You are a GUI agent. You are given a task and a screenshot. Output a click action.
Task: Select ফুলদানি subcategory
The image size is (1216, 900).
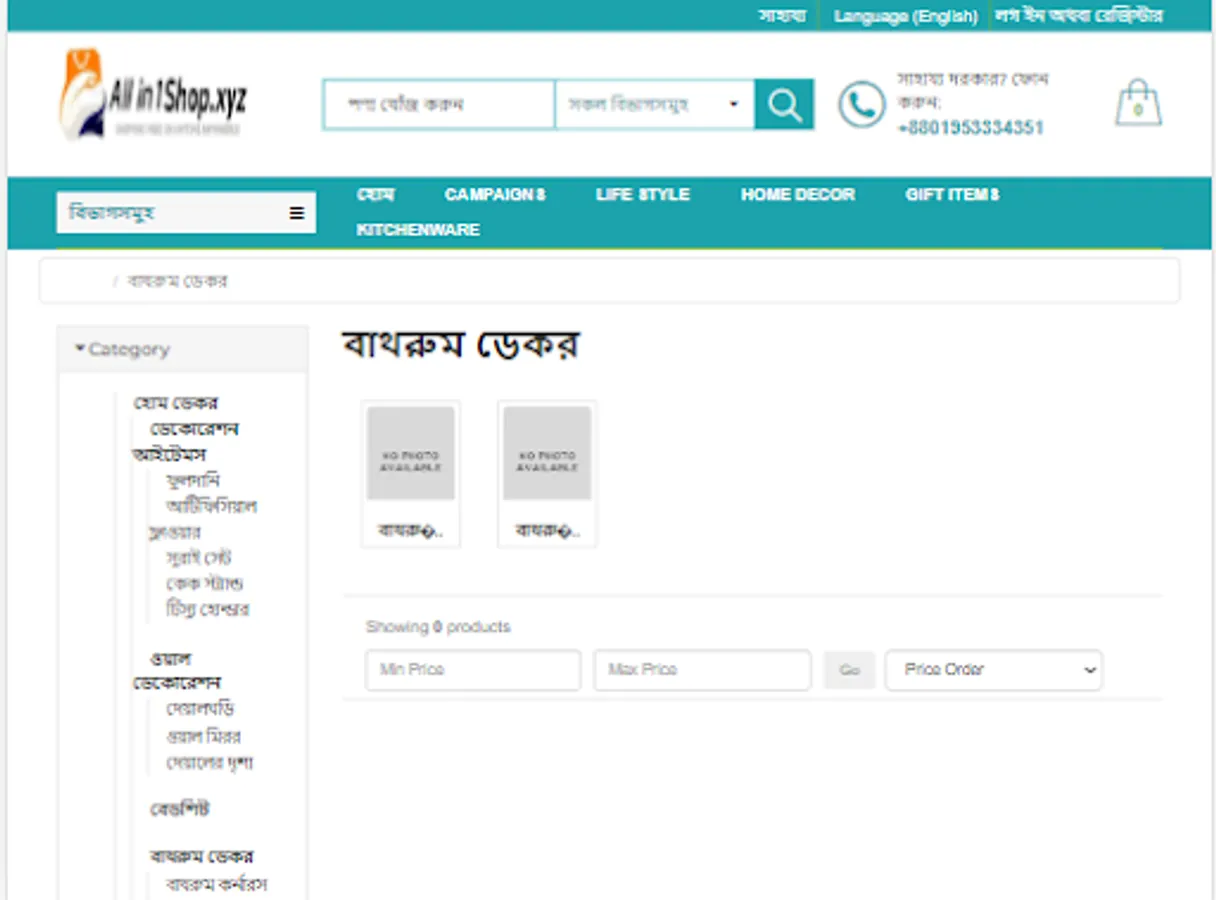(x=193, y=480)
